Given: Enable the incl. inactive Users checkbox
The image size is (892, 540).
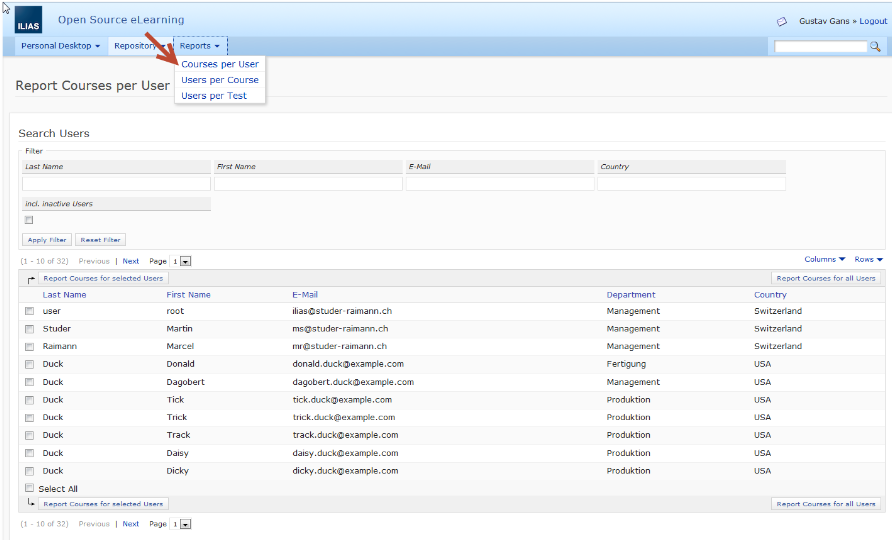Looking at the screenshot, I should [x=29, y=220].
